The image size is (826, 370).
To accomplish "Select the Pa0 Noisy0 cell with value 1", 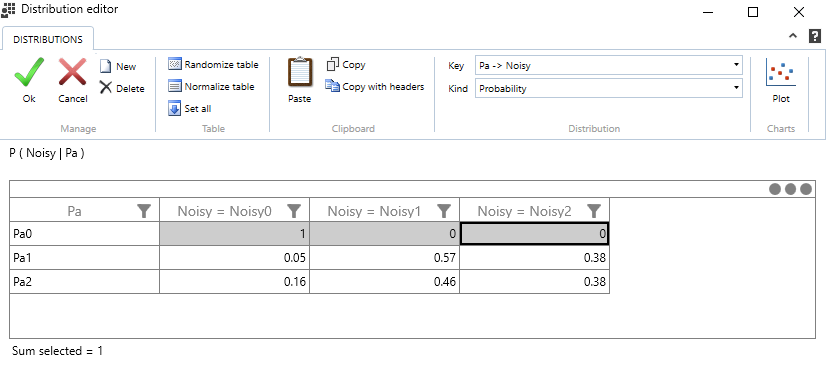I will 234,233.
